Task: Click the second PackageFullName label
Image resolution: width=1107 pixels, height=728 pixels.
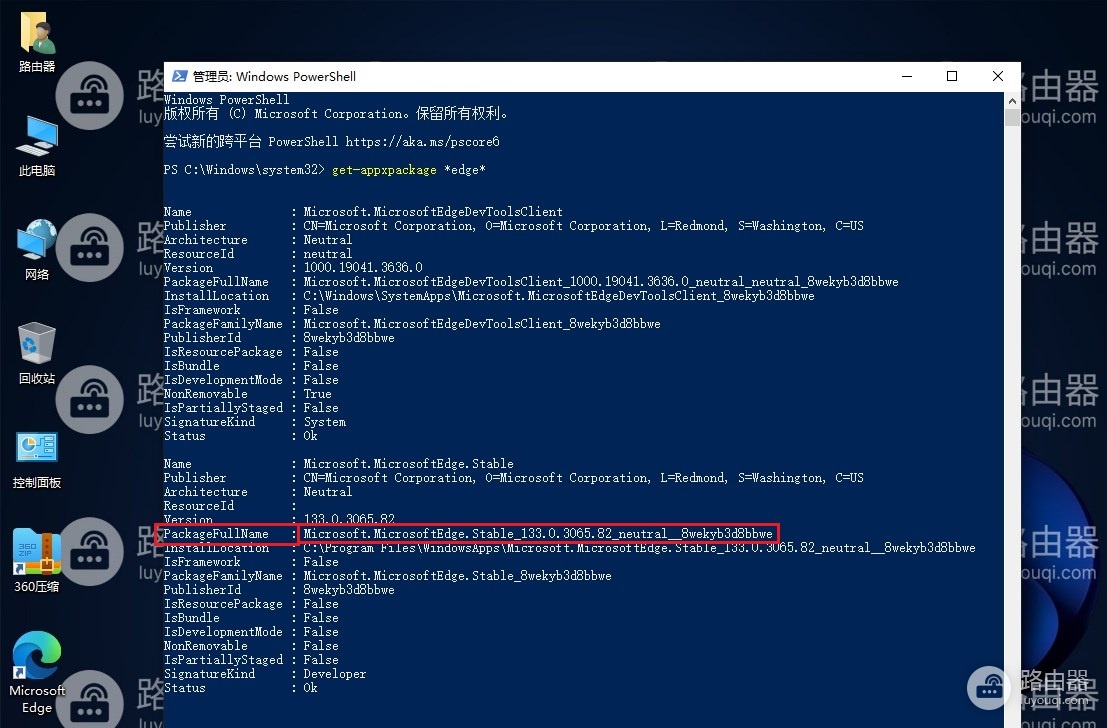Action: [216, 534]
